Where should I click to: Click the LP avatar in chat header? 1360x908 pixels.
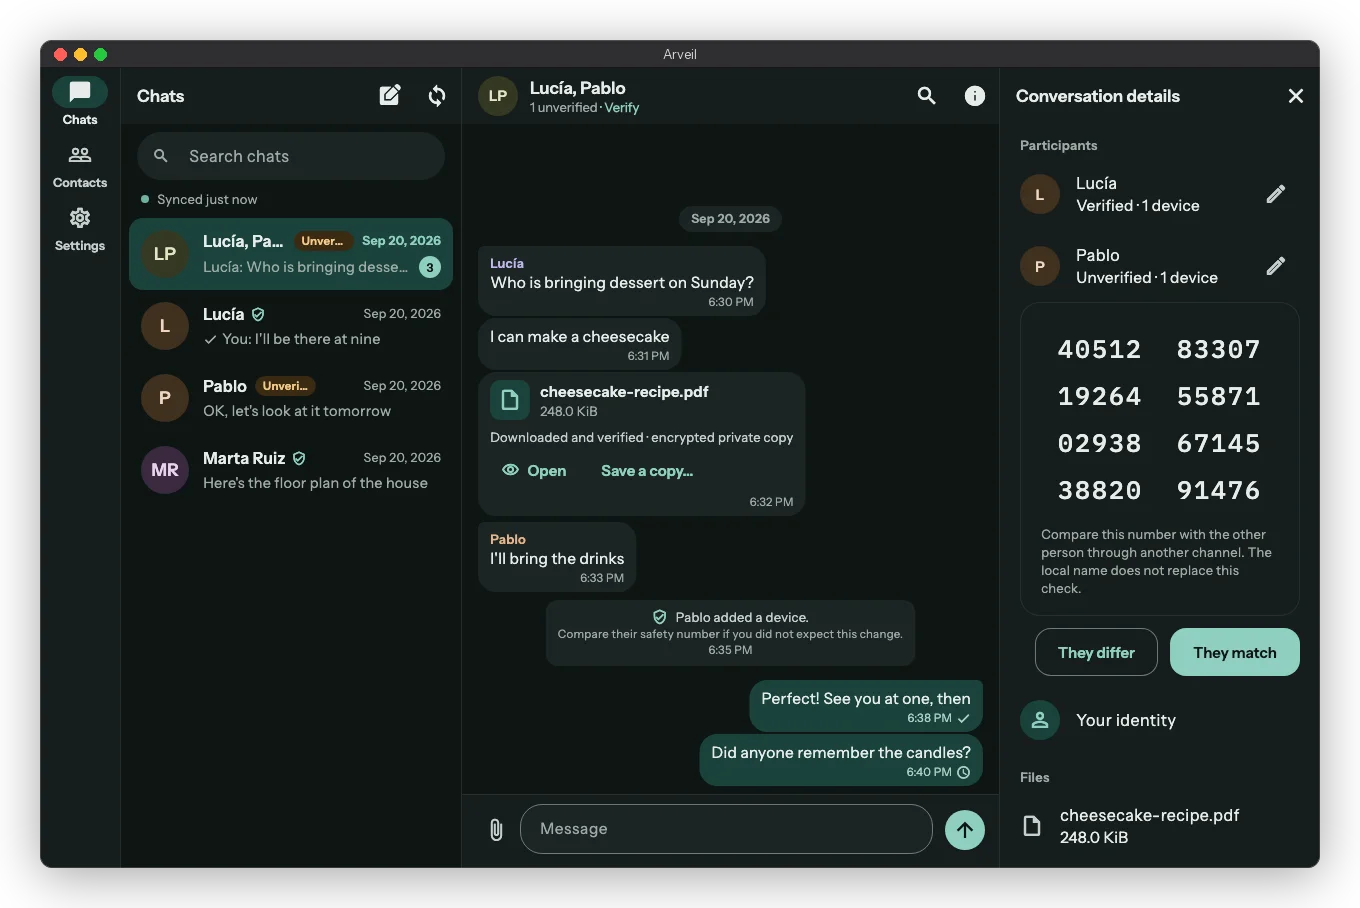[498, 96]
